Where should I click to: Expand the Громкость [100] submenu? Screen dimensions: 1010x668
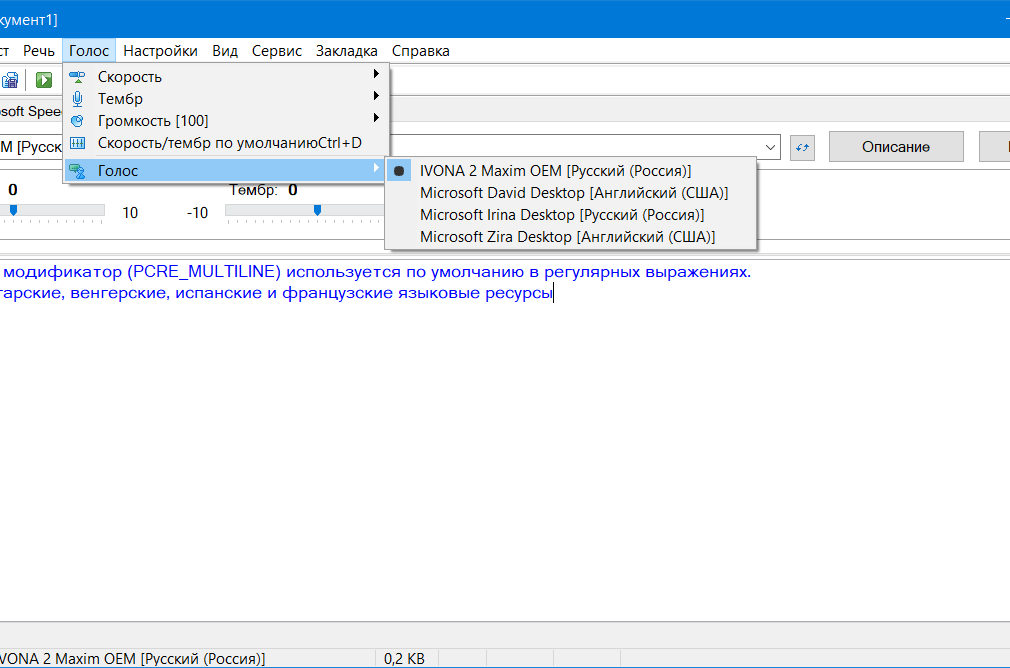pyautogui.click(x=226, y=120)
